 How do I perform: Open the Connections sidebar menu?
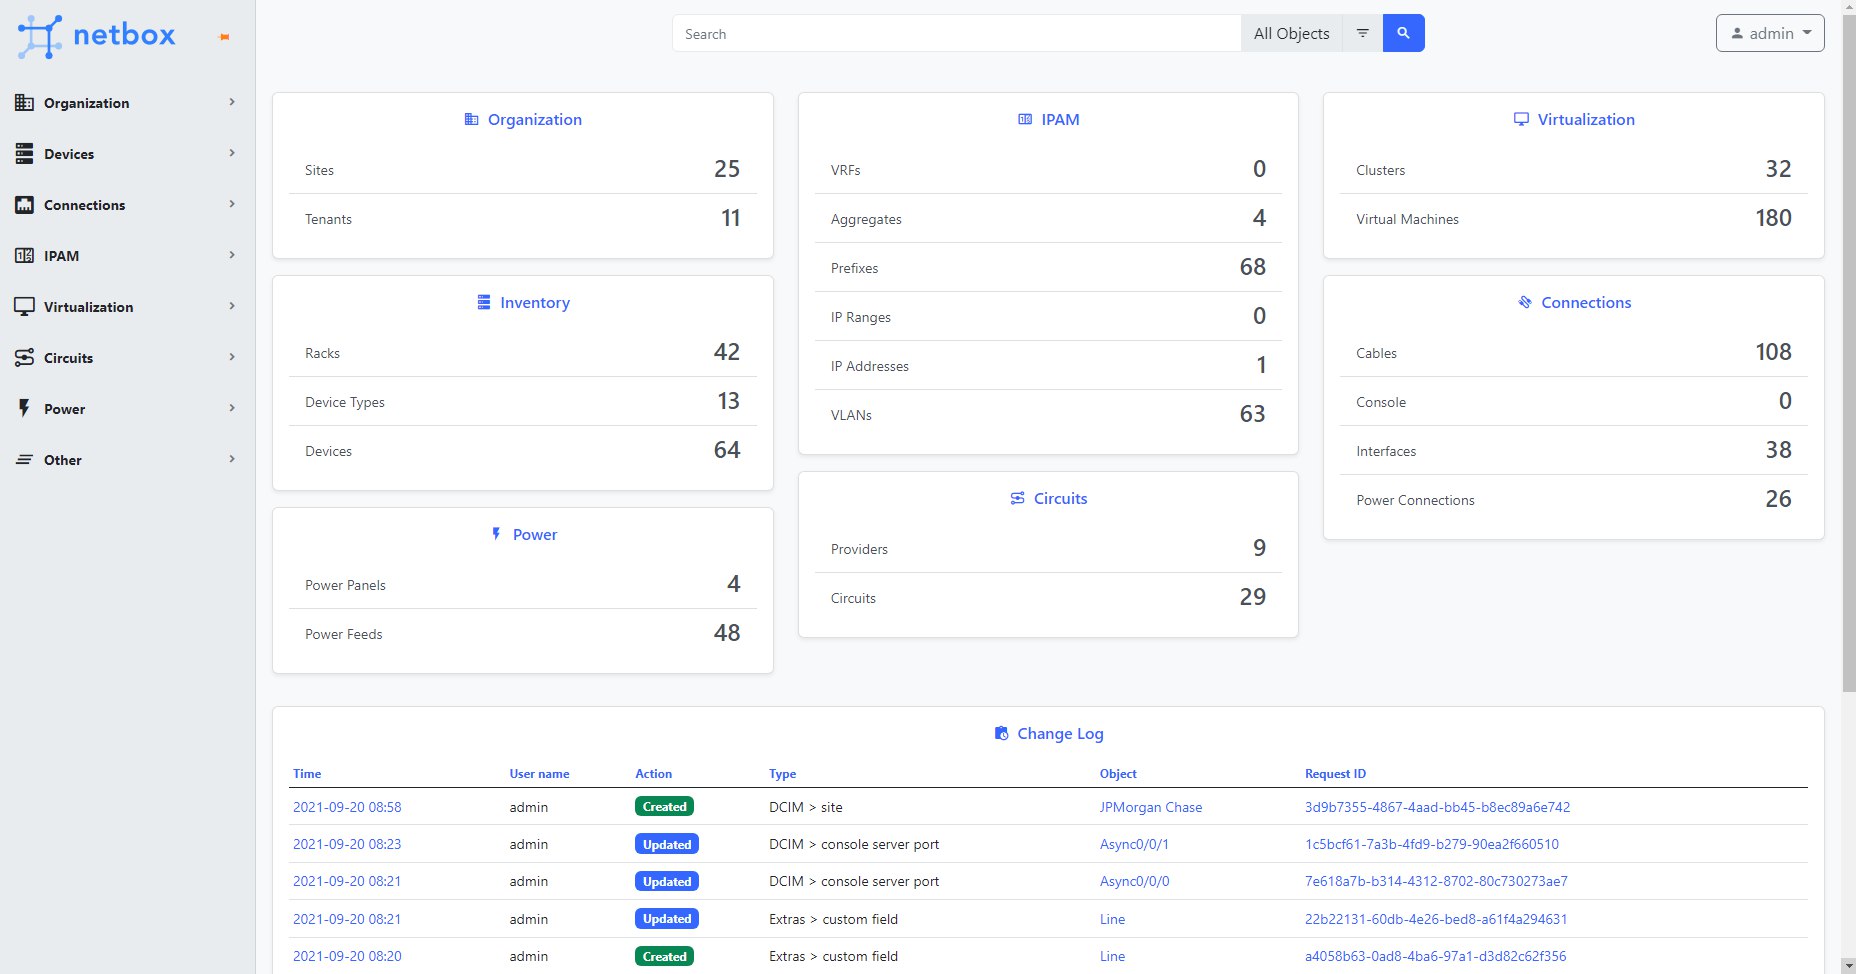[x=126, y=205]
